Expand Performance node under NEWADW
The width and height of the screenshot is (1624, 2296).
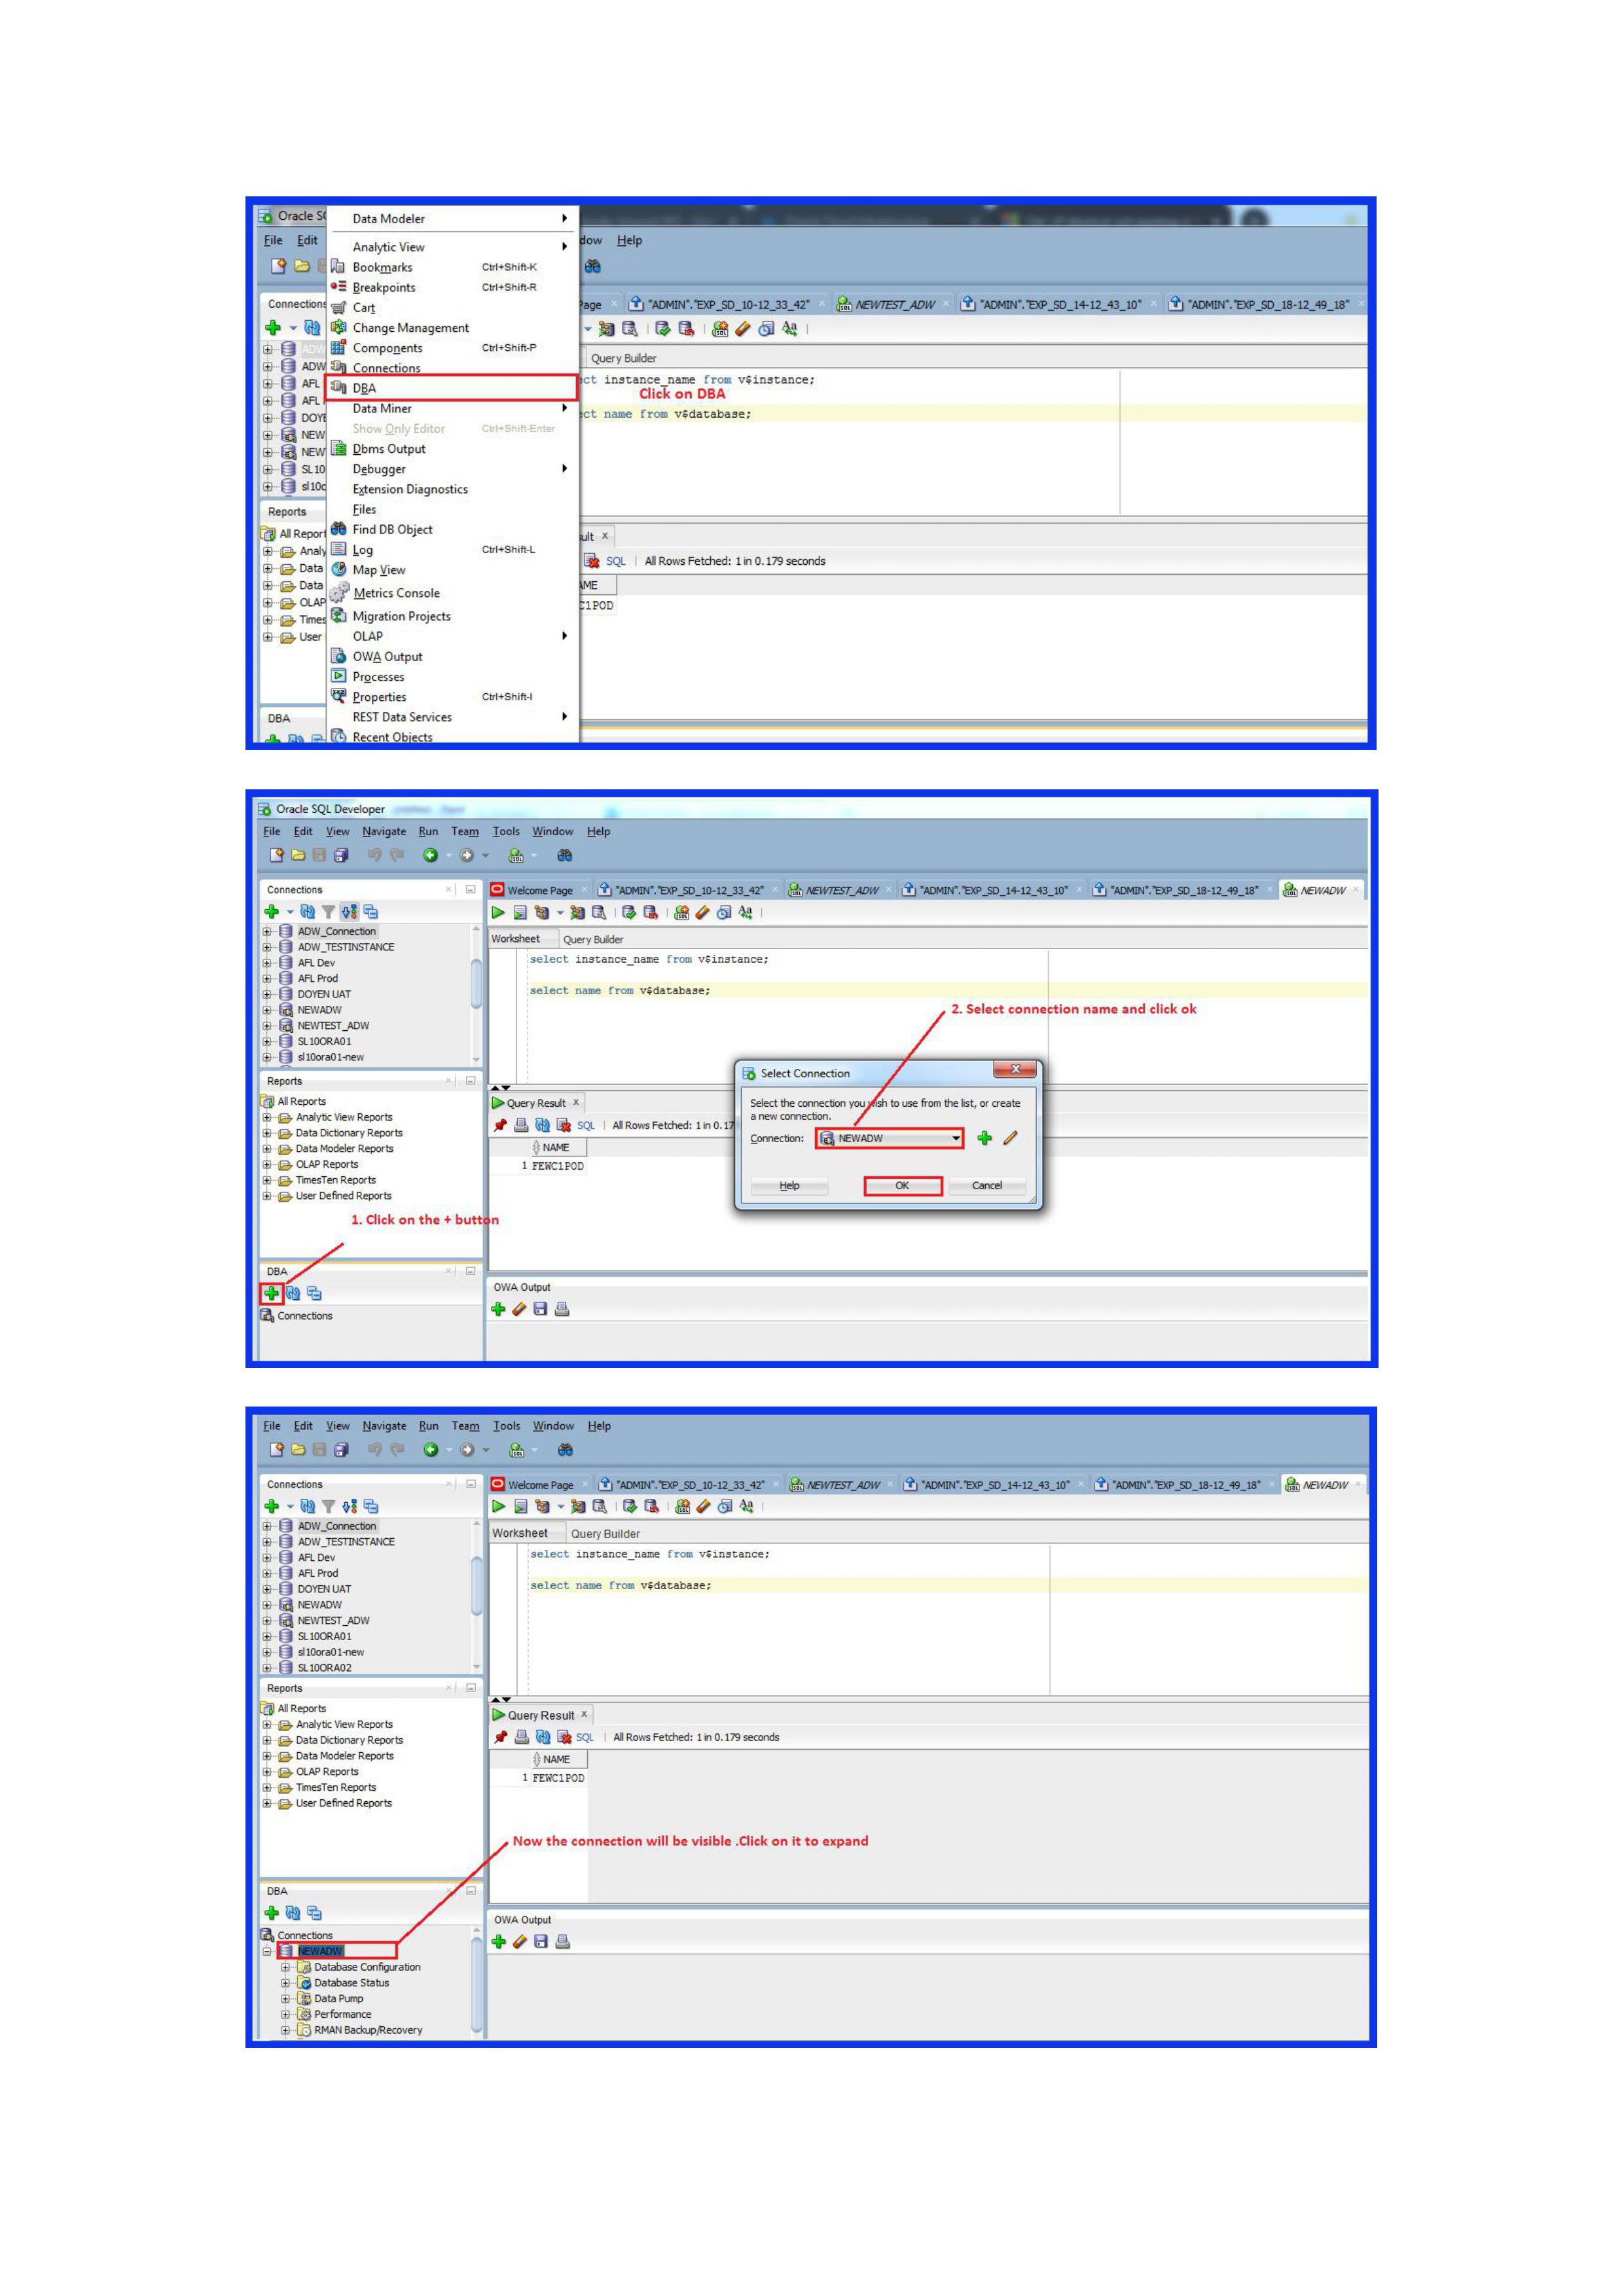point(285,2015)
